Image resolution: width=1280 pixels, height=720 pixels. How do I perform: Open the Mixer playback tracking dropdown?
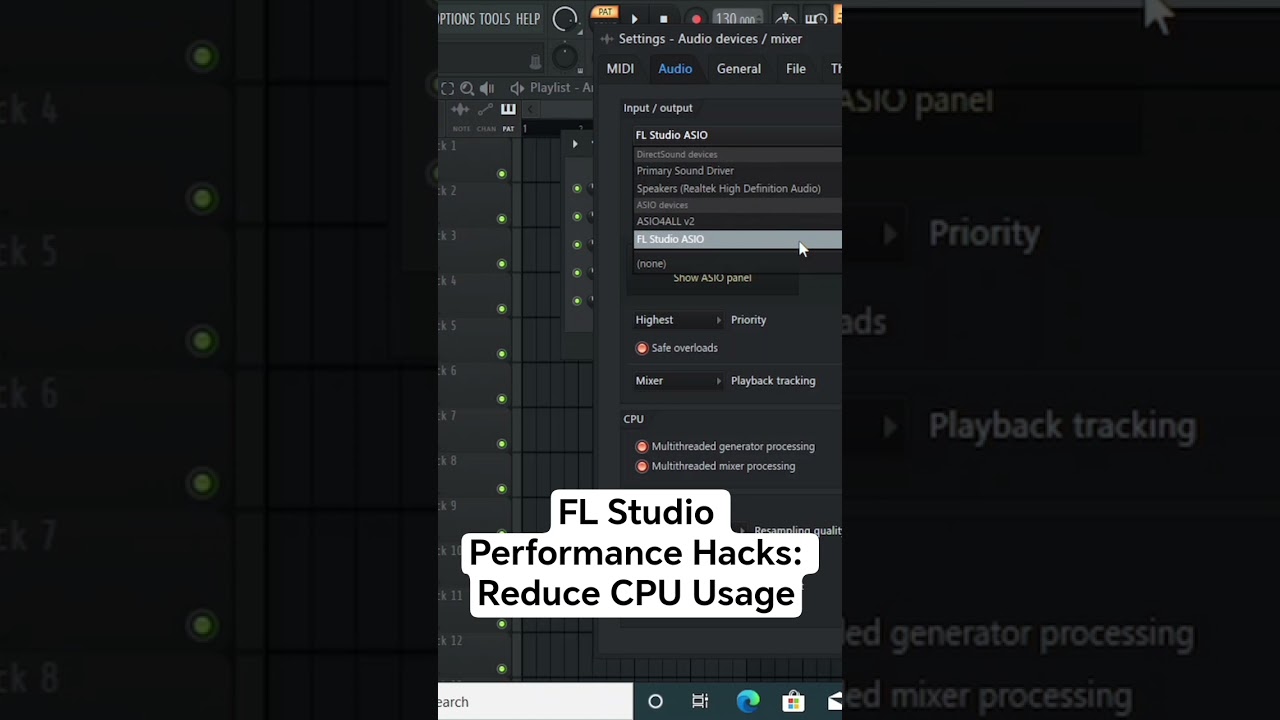pyautogui.click(x=678, y=381)
